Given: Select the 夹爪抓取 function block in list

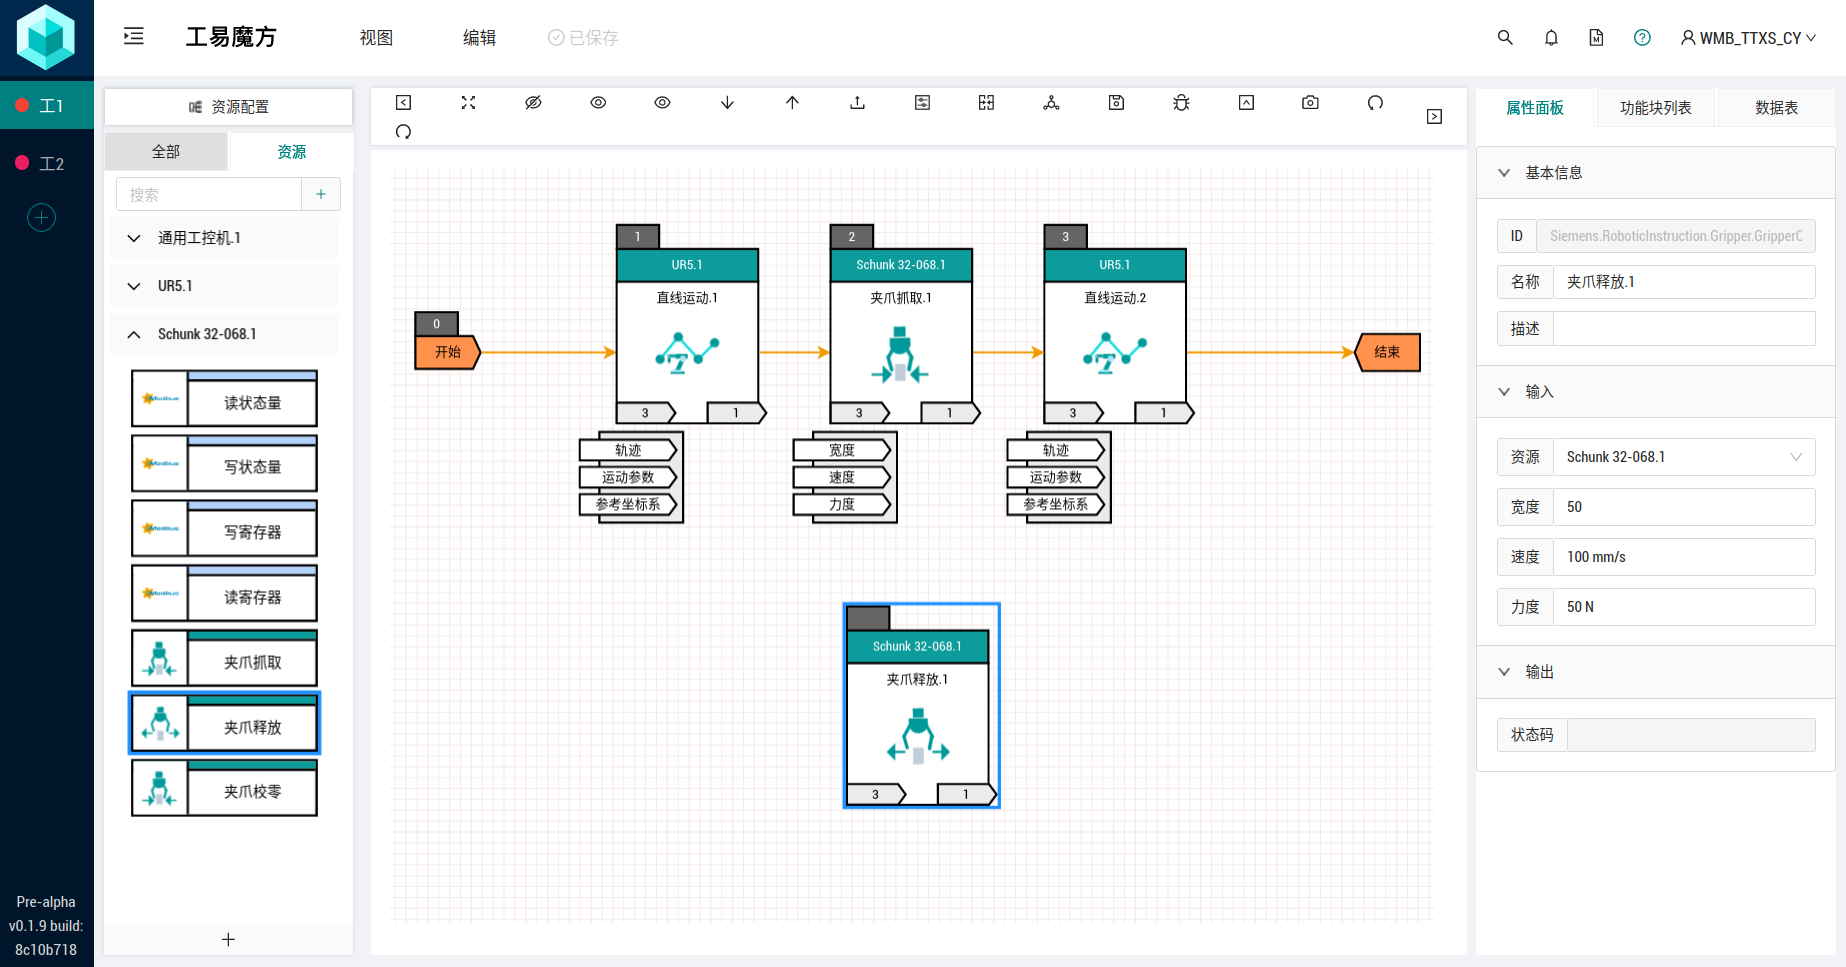Looking at the screenshot, I should coord(224,658).
